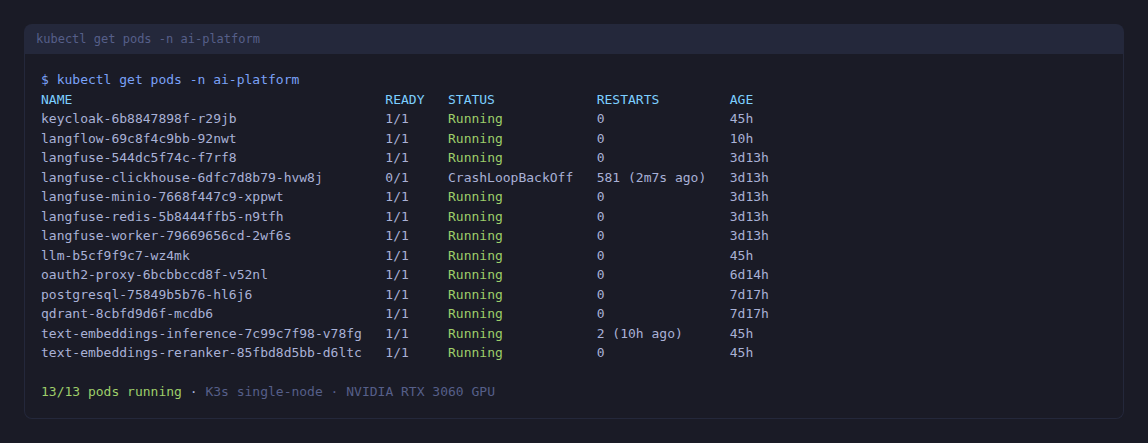Click the CrashLoopBackOff status text
This screenshot has width=1148, height=443.
[x=510, y=177]
